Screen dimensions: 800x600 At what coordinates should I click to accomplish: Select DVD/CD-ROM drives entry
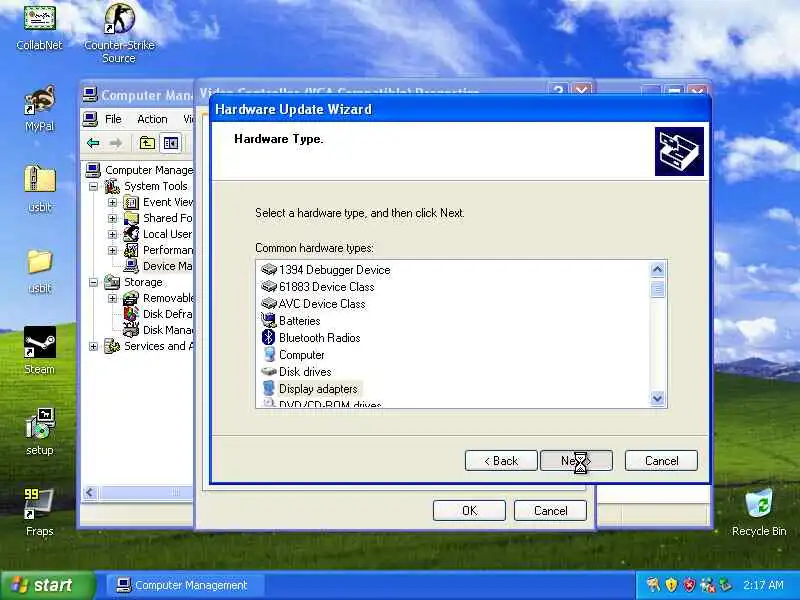click(330, 404)
